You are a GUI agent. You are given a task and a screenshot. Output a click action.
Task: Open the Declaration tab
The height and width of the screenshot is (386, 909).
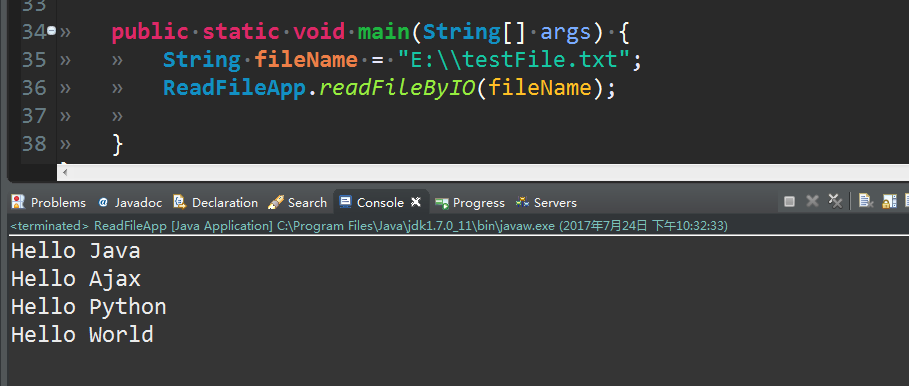[216, 202]
